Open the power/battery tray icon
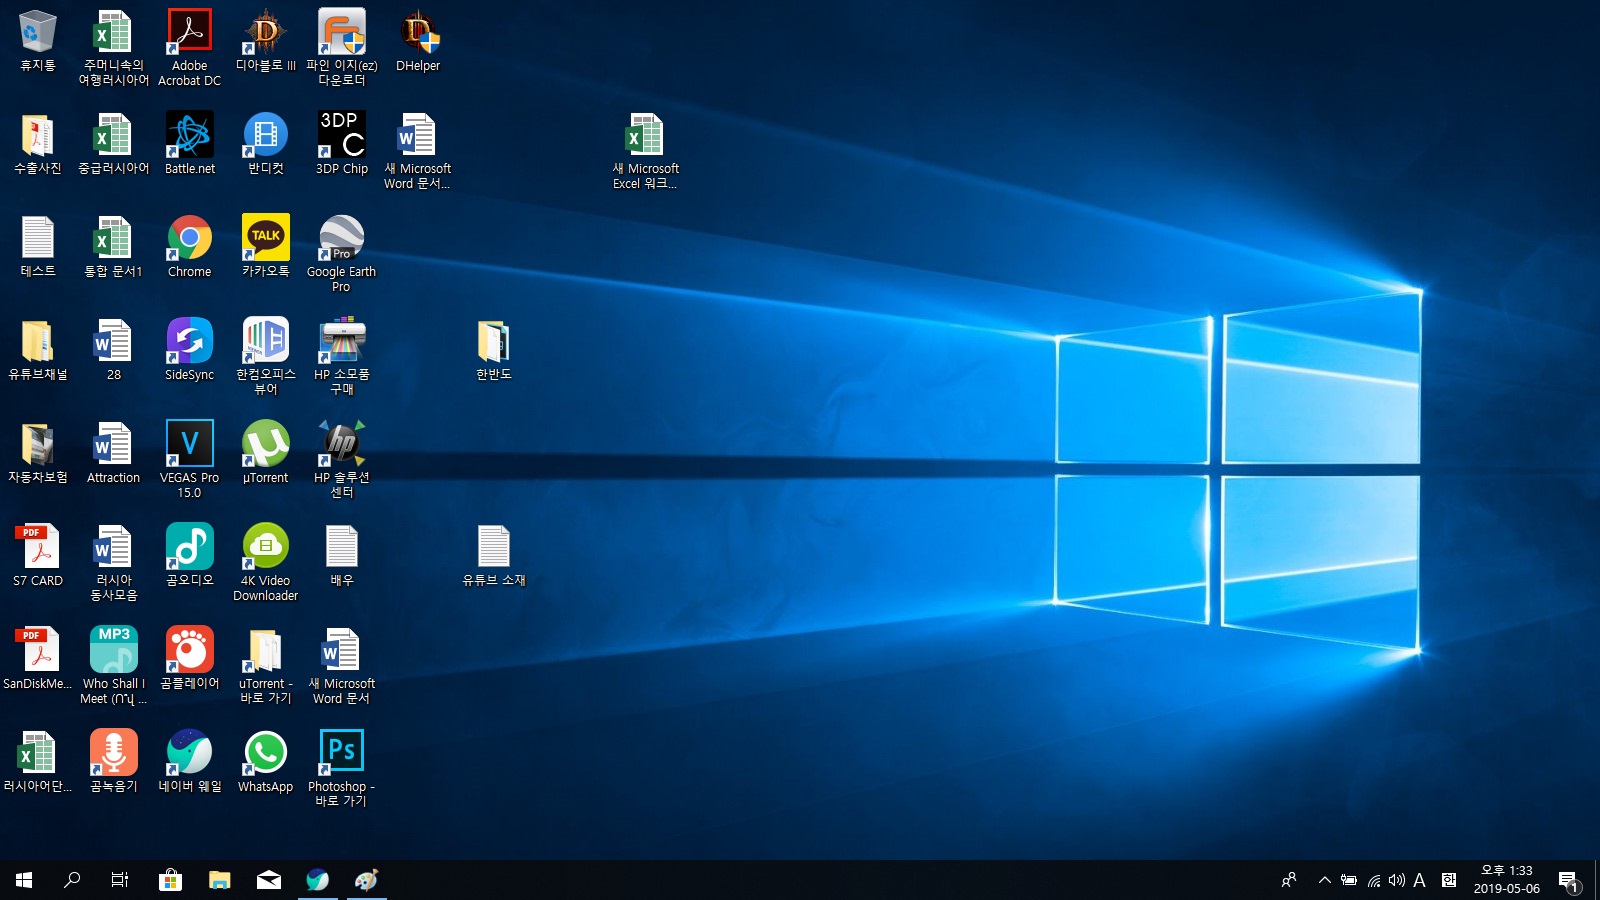1600x900 pixels. 1349,880
